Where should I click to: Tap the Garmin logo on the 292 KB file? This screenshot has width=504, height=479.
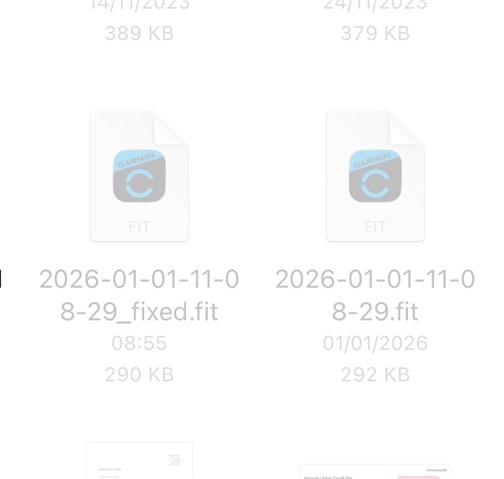click(x=375, y=176)
